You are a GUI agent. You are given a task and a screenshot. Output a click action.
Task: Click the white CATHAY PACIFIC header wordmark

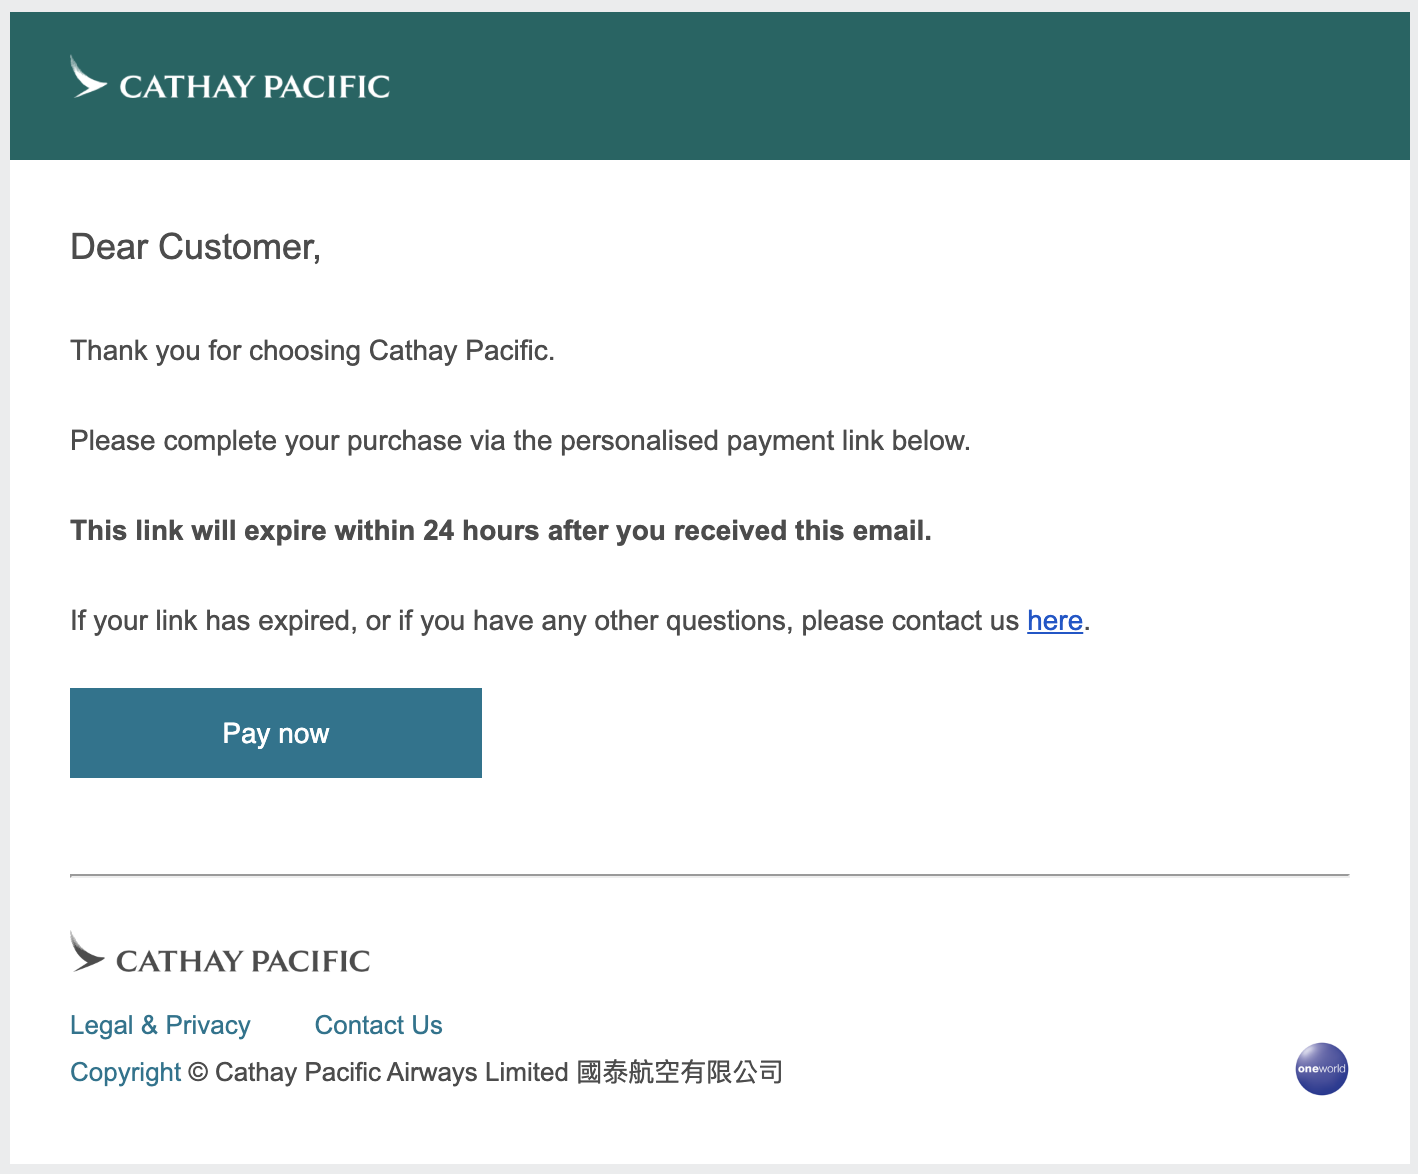pos(254,87)
